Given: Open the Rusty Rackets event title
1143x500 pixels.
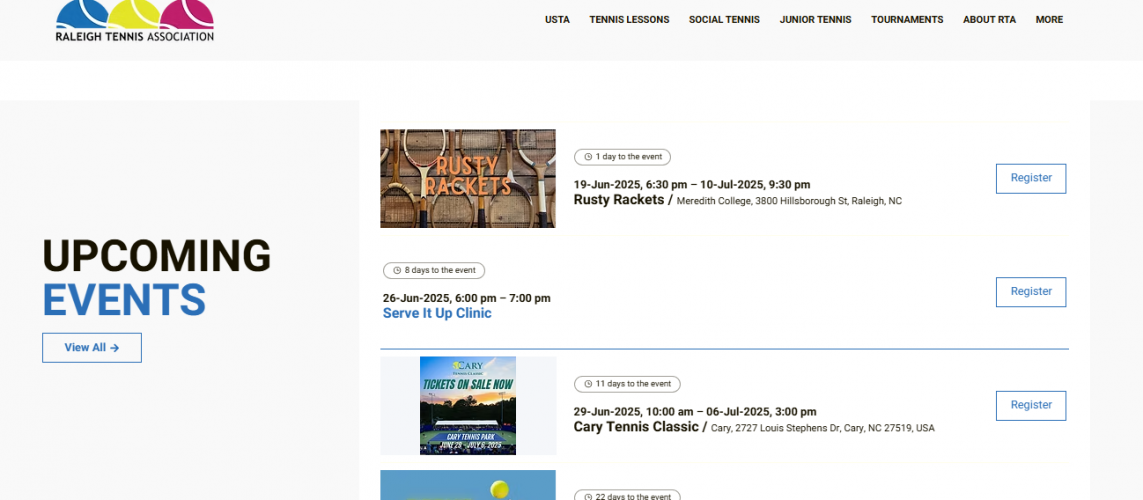Looking at the screenshot, I should coord(619,200).
